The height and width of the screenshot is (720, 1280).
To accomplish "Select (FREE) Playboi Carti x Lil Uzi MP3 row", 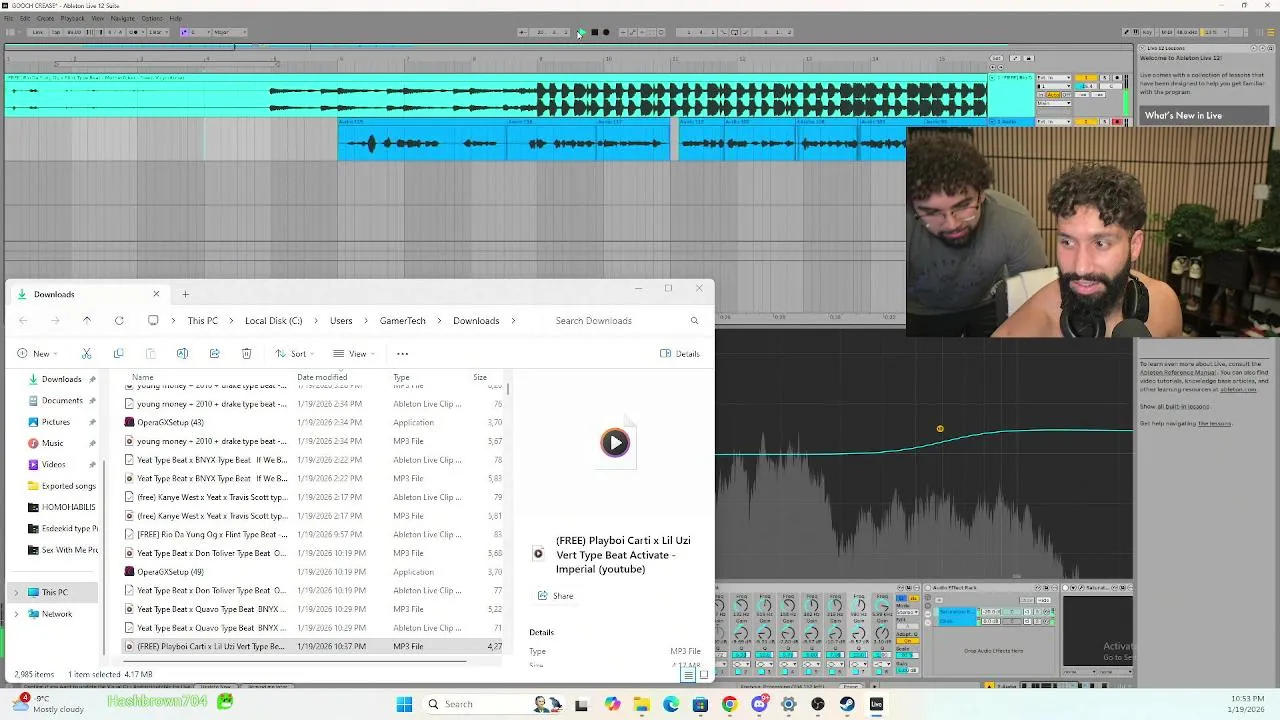I will click(313, 646).
